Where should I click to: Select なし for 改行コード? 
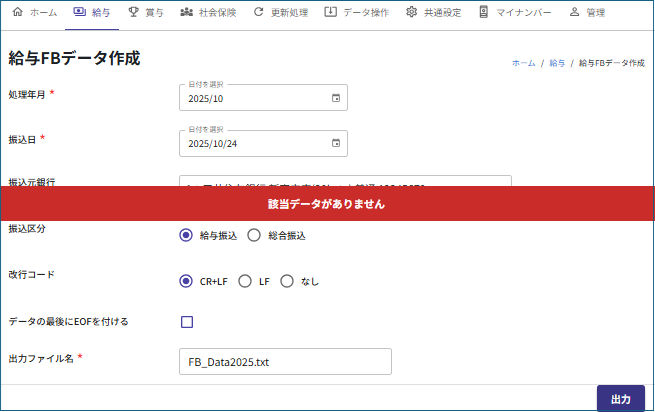[287, 282]
